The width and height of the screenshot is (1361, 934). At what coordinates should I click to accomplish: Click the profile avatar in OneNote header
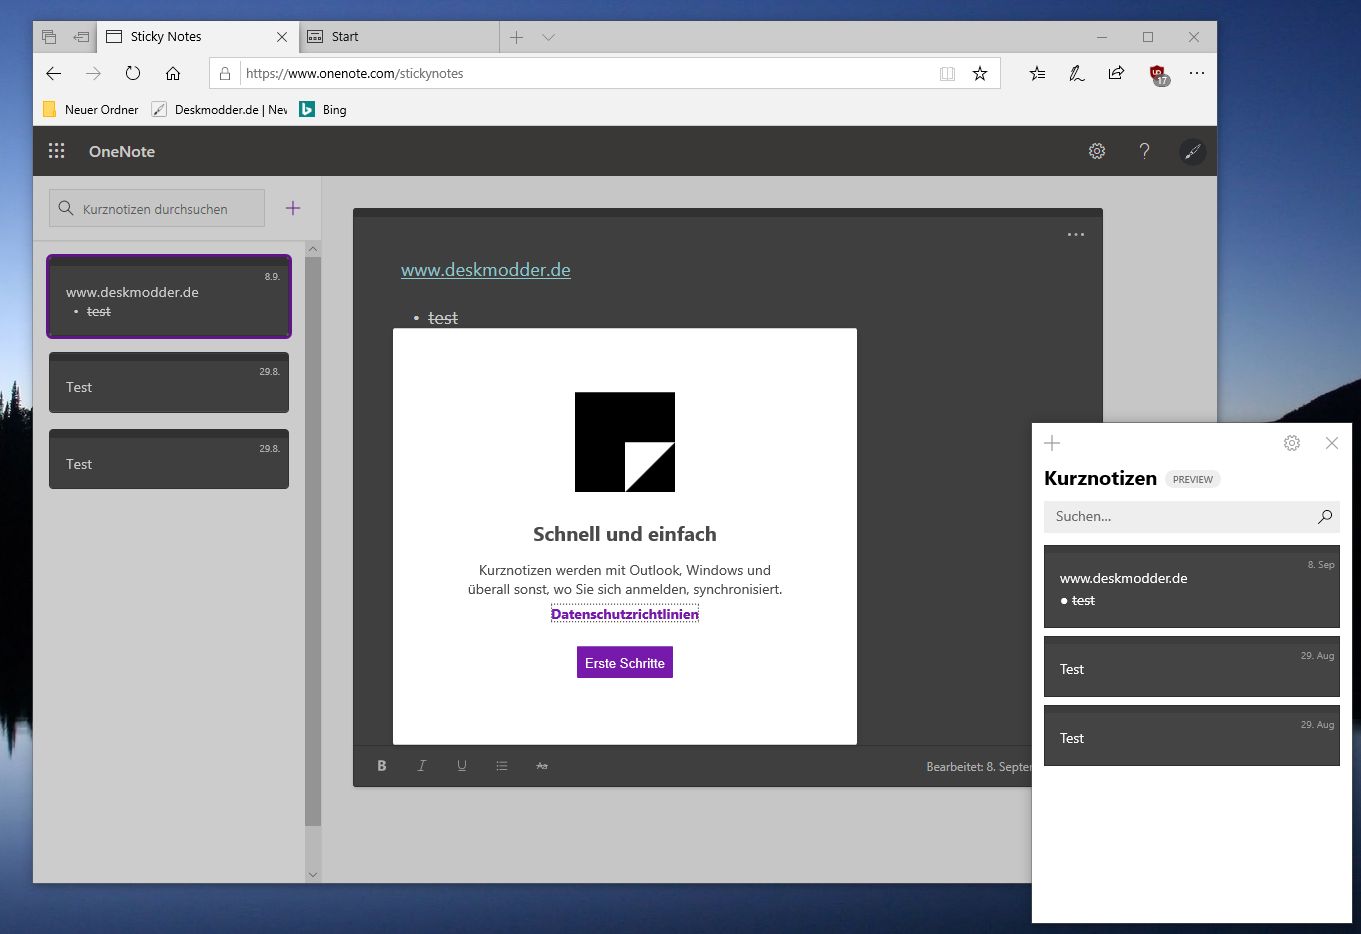(1192, 151)
